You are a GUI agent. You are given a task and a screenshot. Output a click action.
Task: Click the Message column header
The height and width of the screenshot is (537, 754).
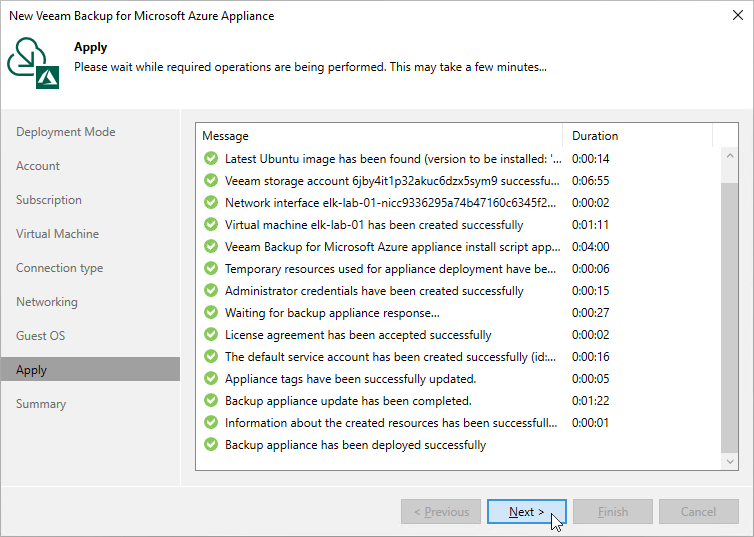coord(379,136)
